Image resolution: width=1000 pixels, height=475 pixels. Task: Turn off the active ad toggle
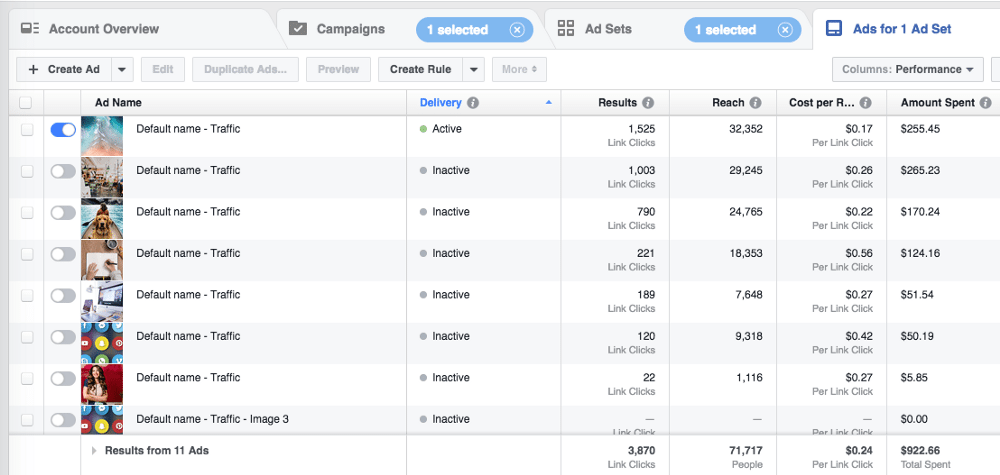tap(63, 130)
